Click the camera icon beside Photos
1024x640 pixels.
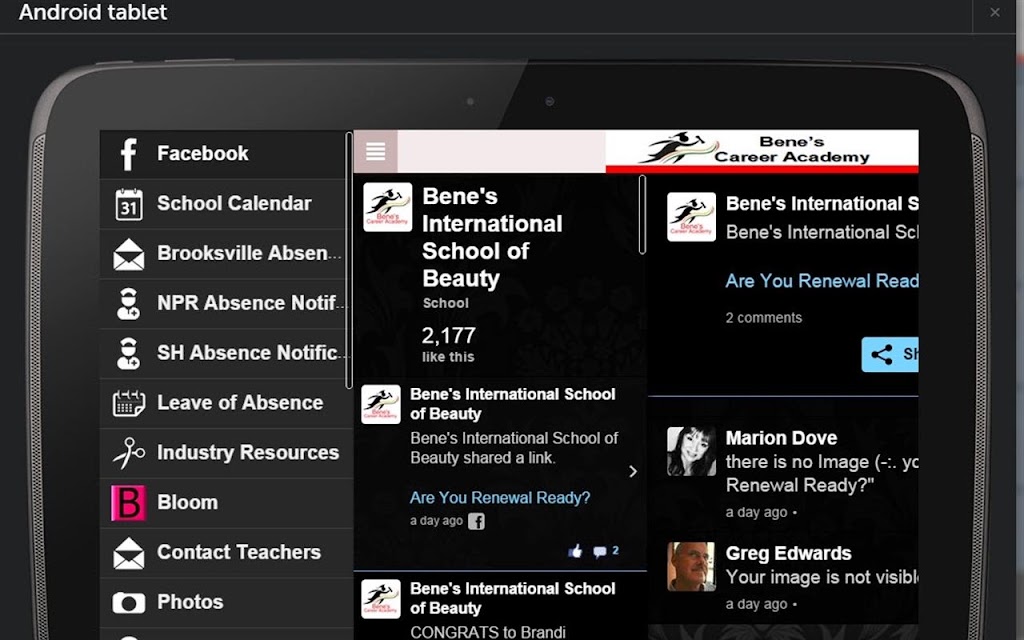tap(129, 603)
